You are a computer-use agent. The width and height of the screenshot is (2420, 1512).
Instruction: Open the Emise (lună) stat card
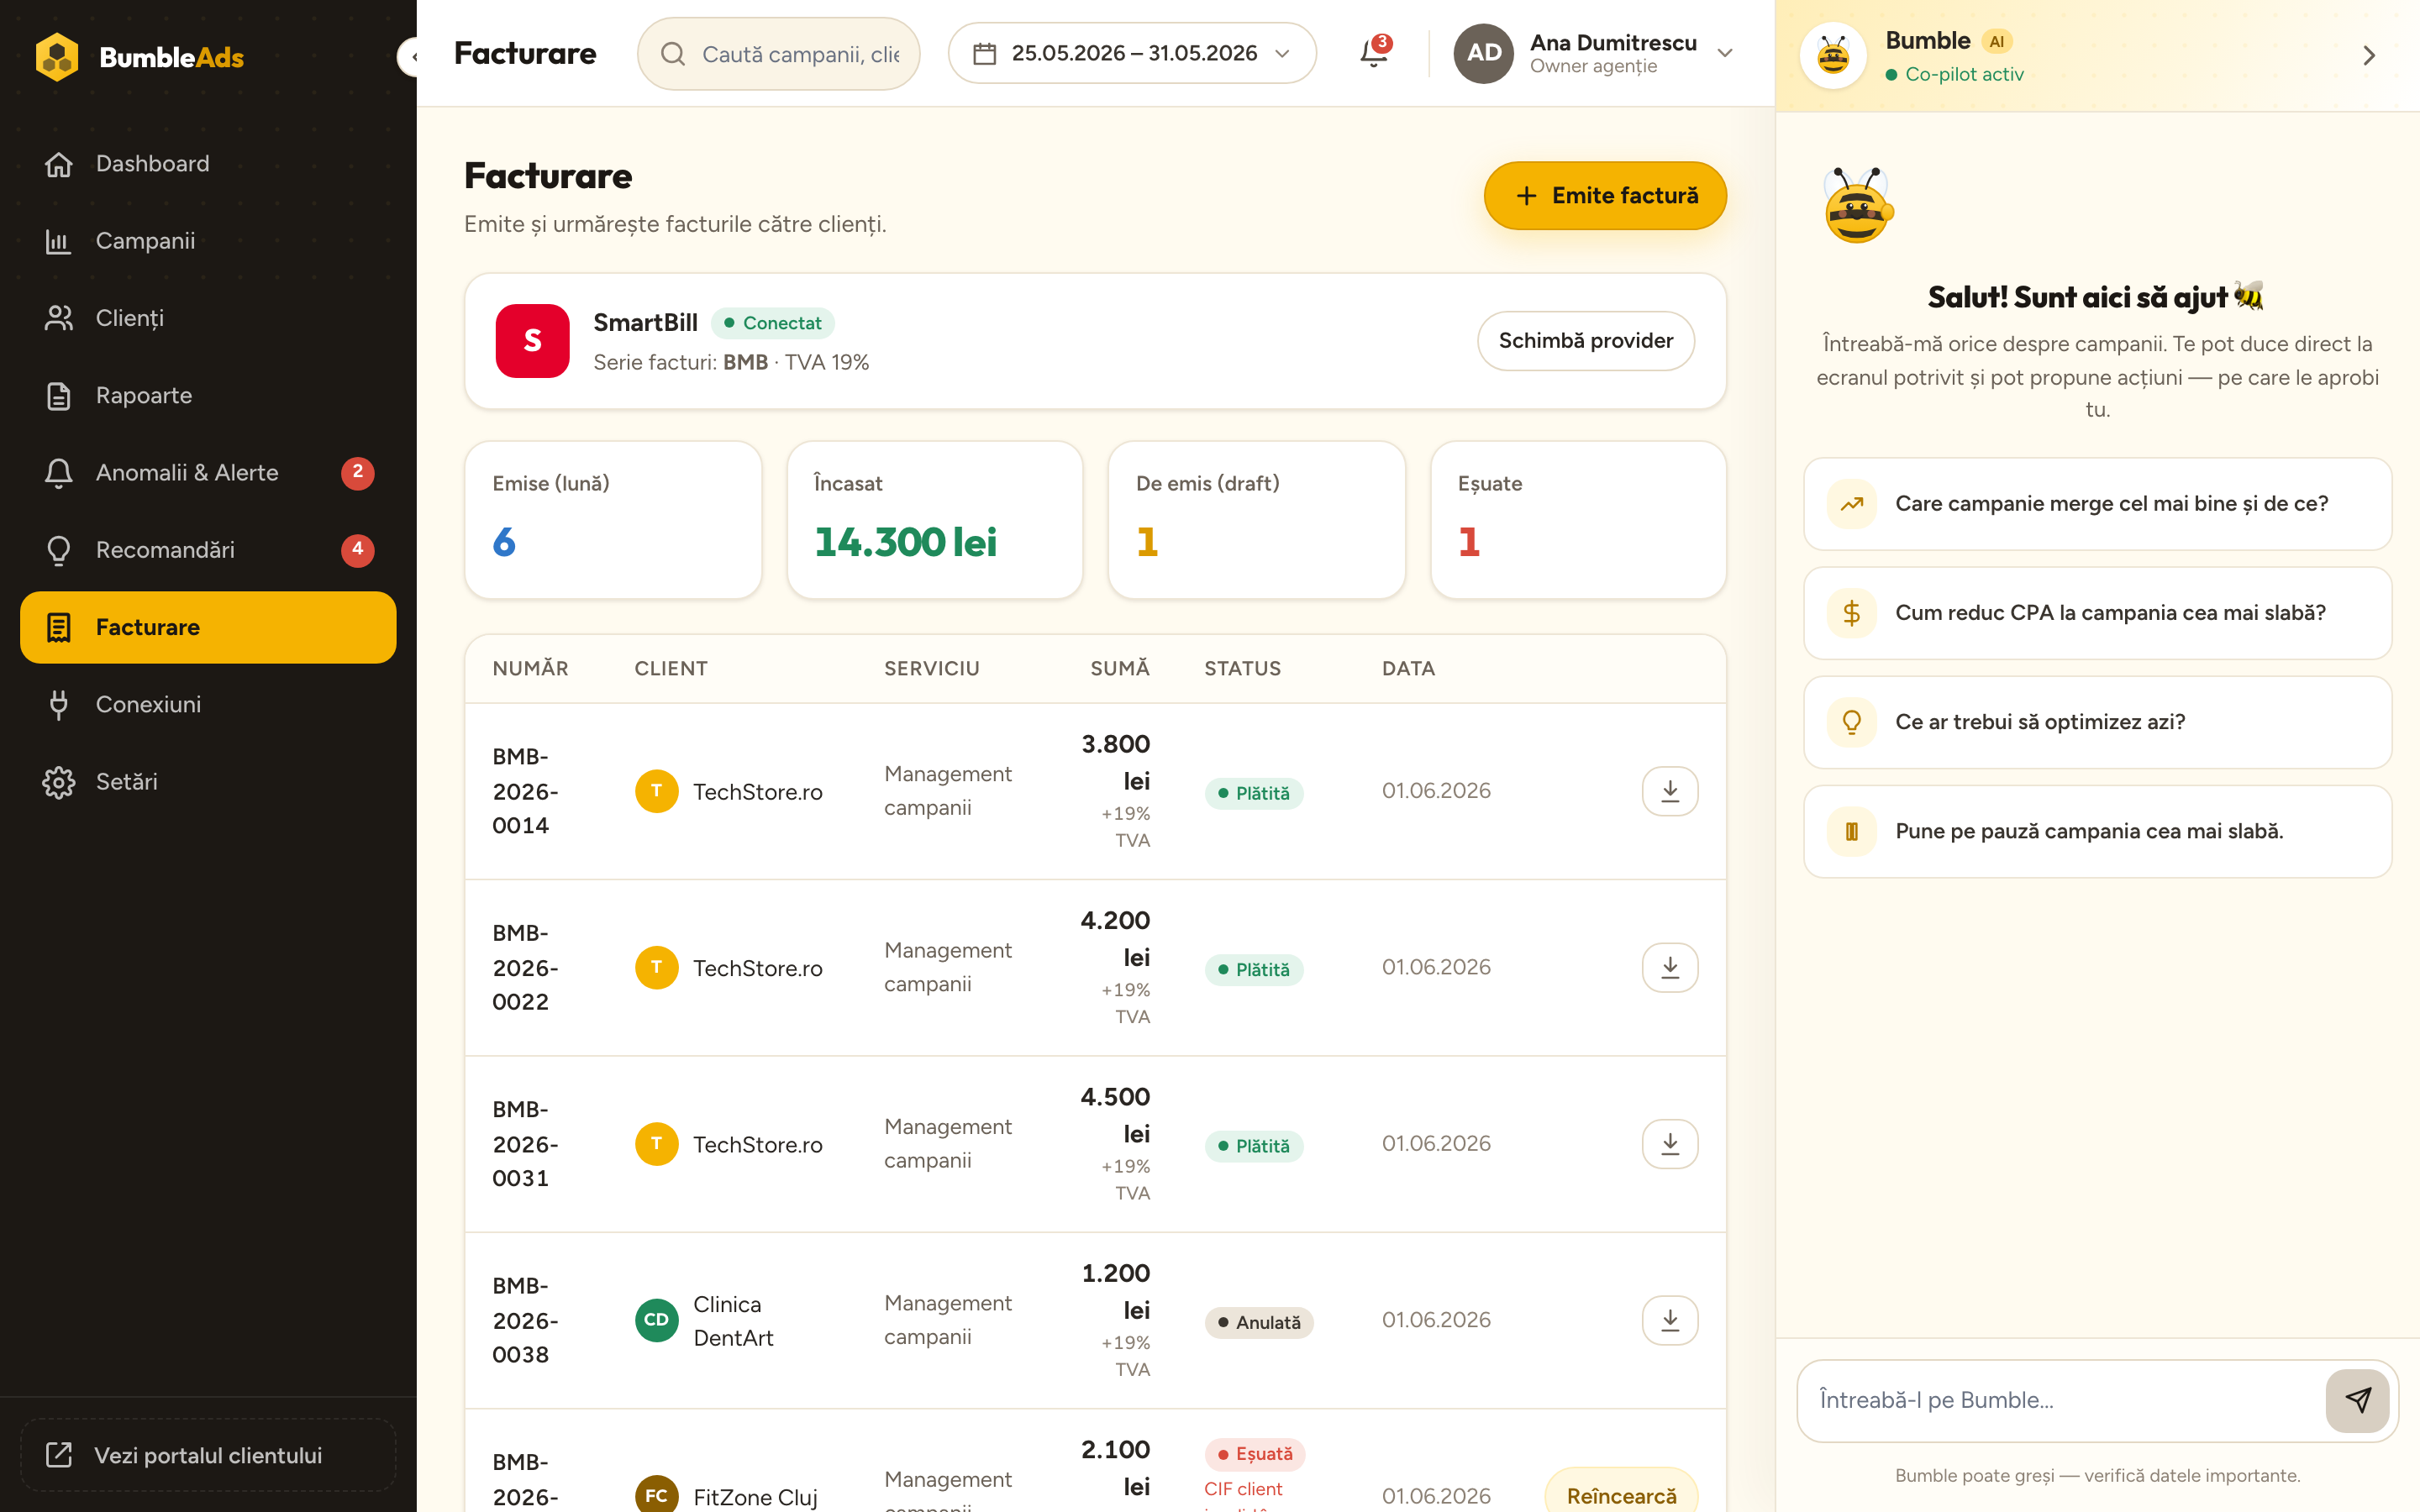tap(613, 520)
